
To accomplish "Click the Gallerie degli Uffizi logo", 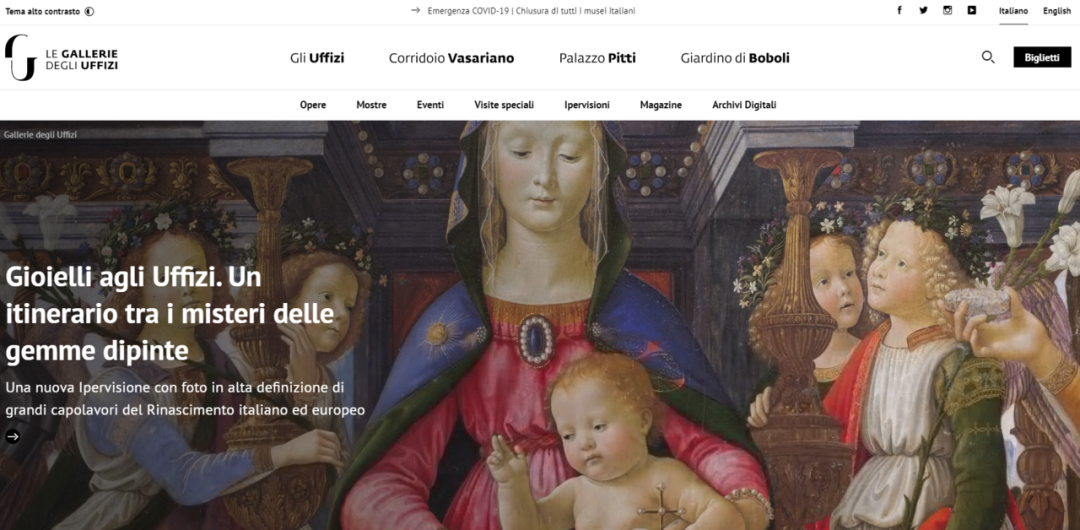I will point(61,58).
